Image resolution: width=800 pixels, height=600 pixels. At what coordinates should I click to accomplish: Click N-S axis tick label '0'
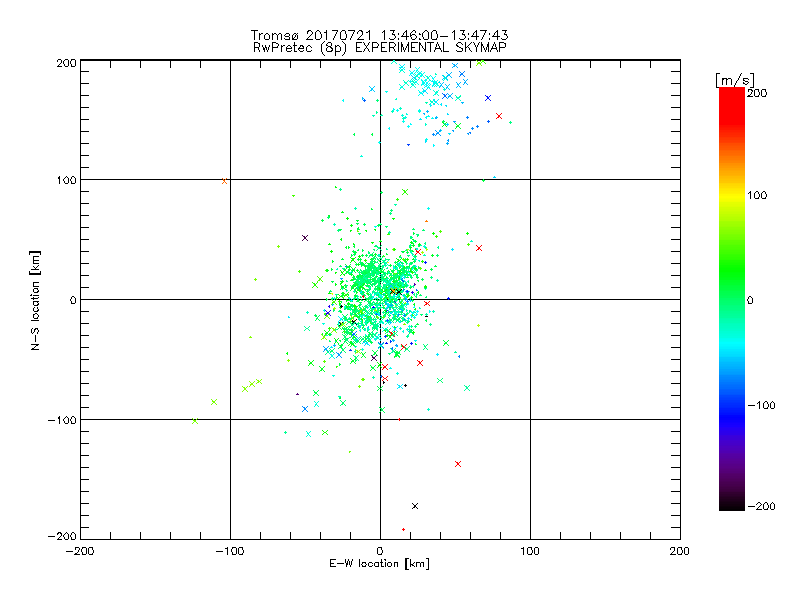(73, 300)
